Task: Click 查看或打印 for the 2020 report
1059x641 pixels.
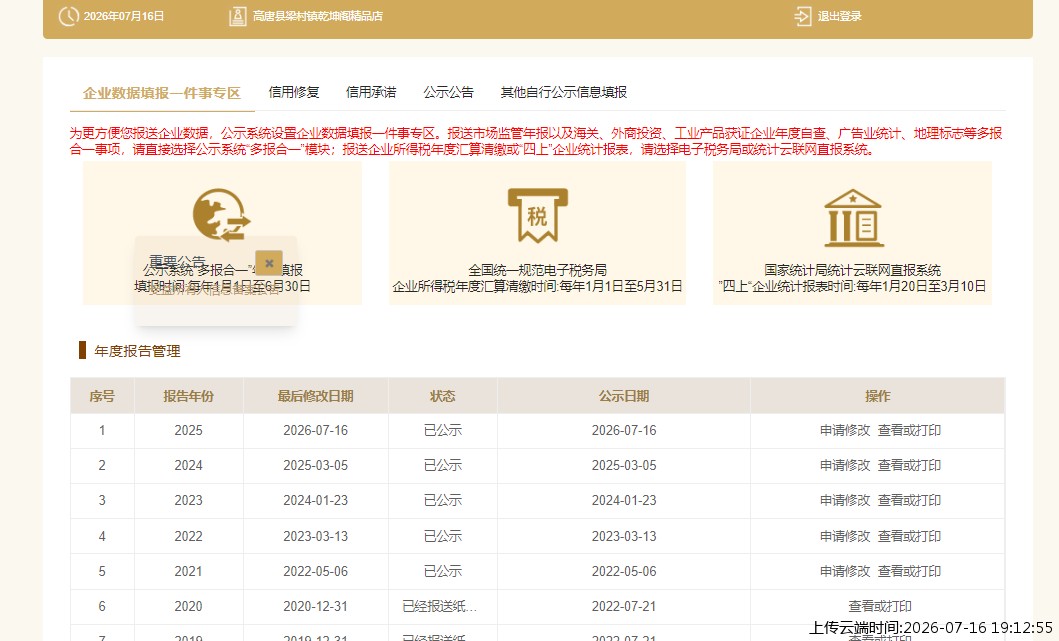Action: click(x=880, y=607)
